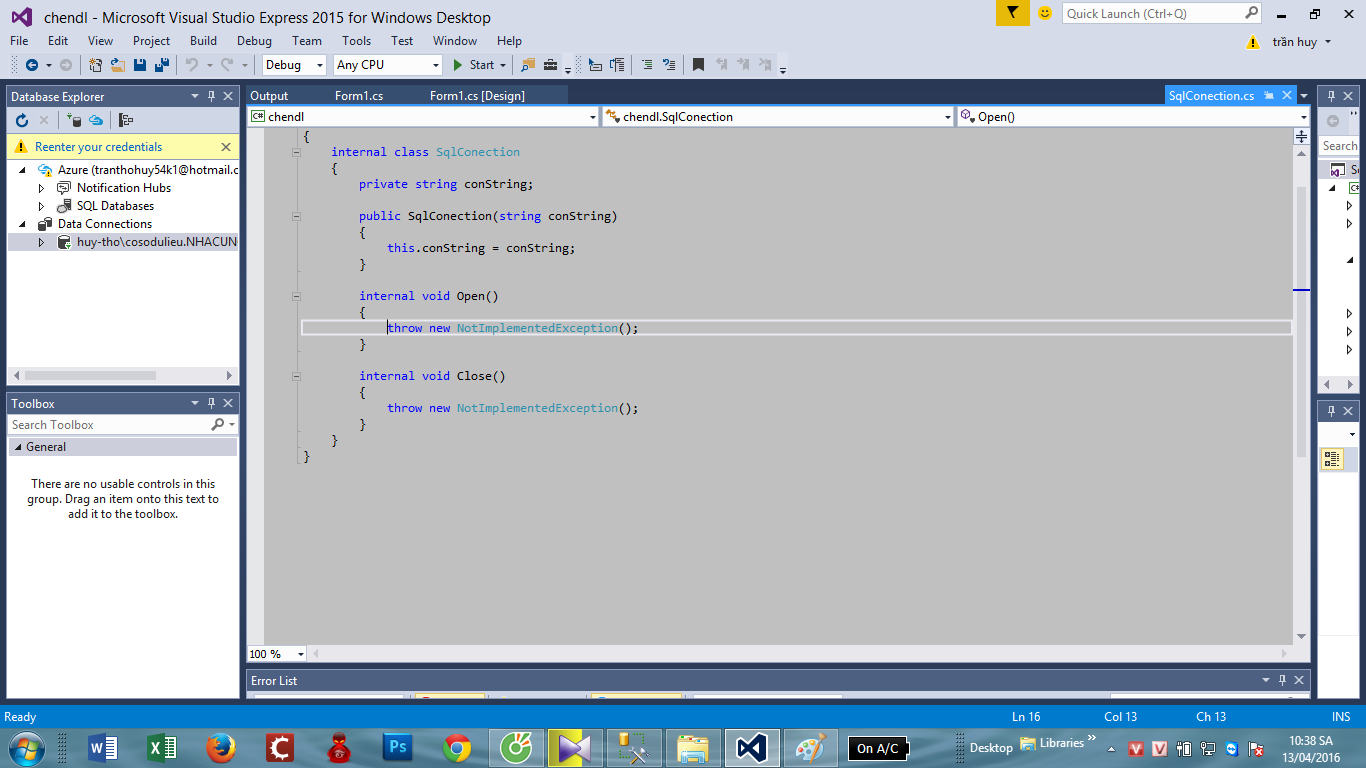
Task: Collapse the SqlConection class code region
Action: click(x=296, y=152)
